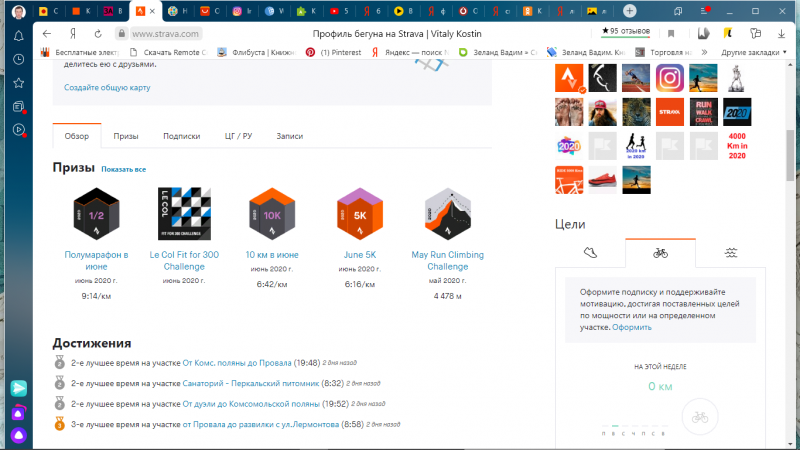Open segment От Комс. поляны до Провала
Screen dimensions: 800x450
click(x=237, y=363)
